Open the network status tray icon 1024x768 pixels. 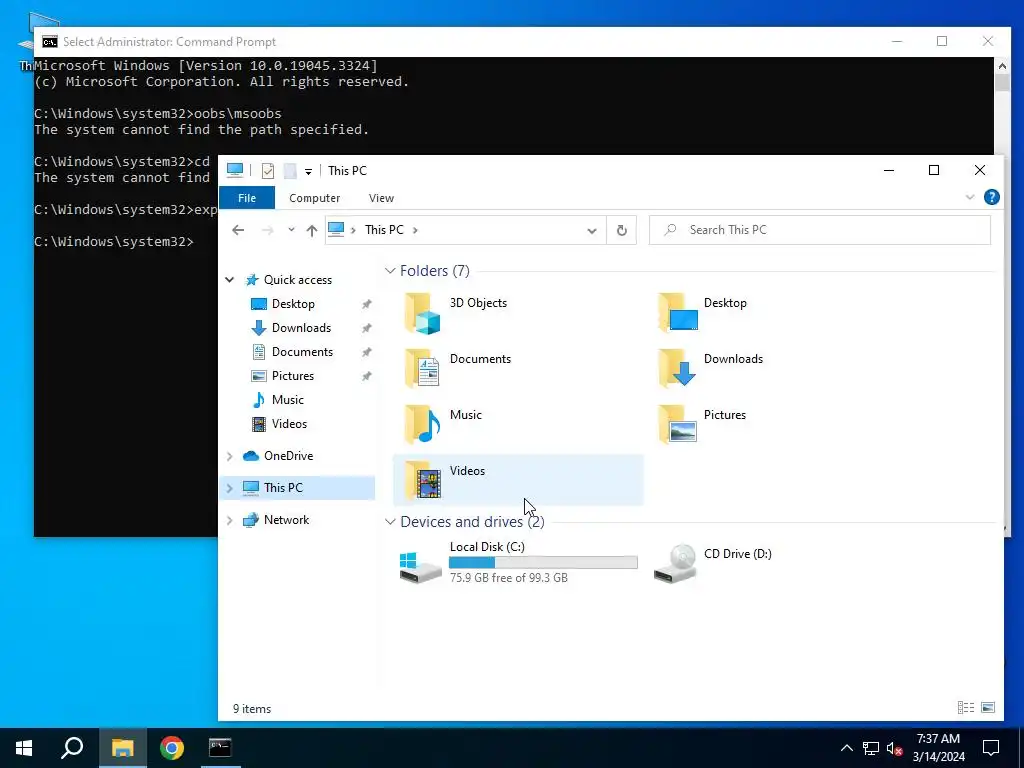click(871, 748)
